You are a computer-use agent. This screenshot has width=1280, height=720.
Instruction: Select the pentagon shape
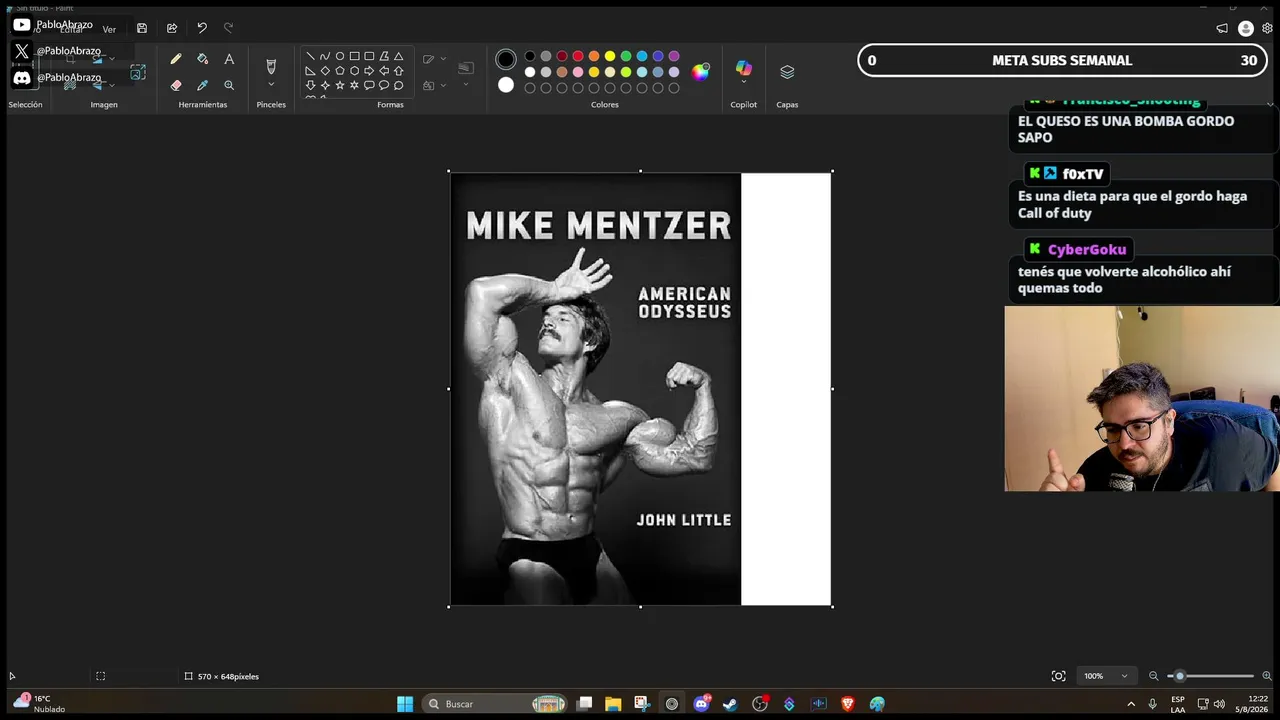[x=340, y=71]
